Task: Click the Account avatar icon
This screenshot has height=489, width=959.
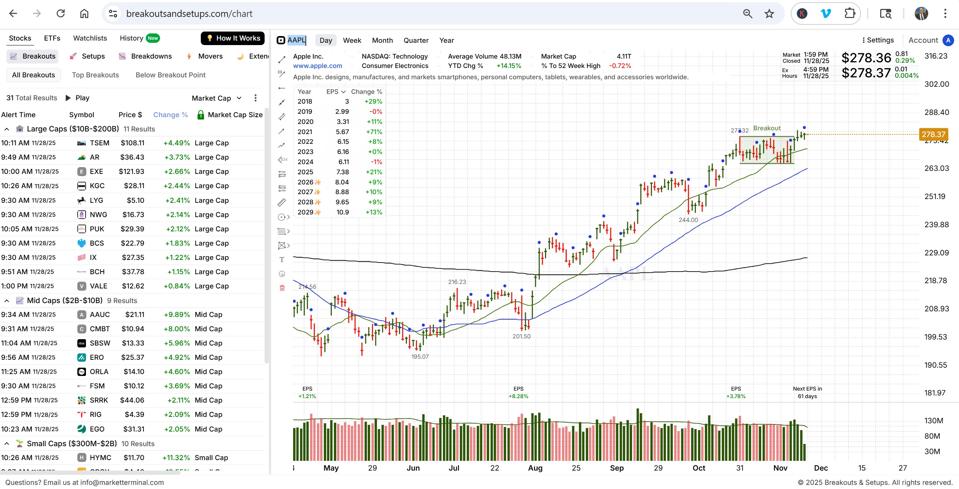Action: point(948,41)
